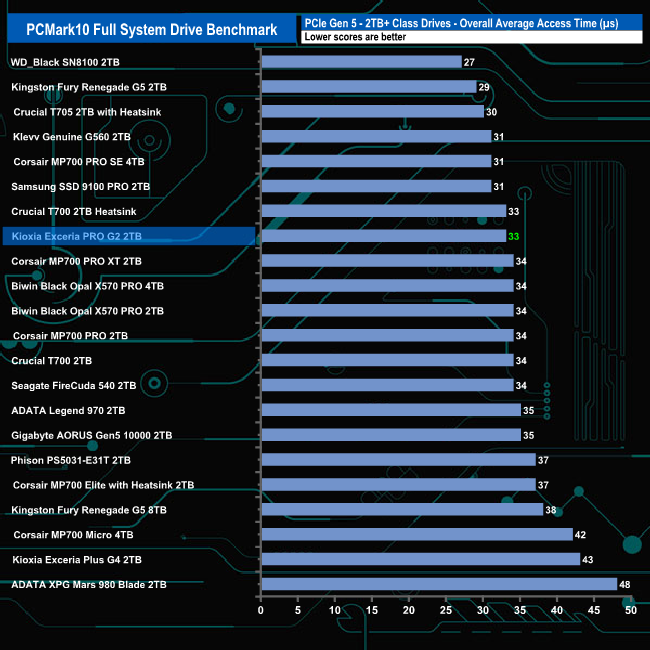Select the 'Crucial T705 2TB with Heatsink' label

tap(87, 112)
